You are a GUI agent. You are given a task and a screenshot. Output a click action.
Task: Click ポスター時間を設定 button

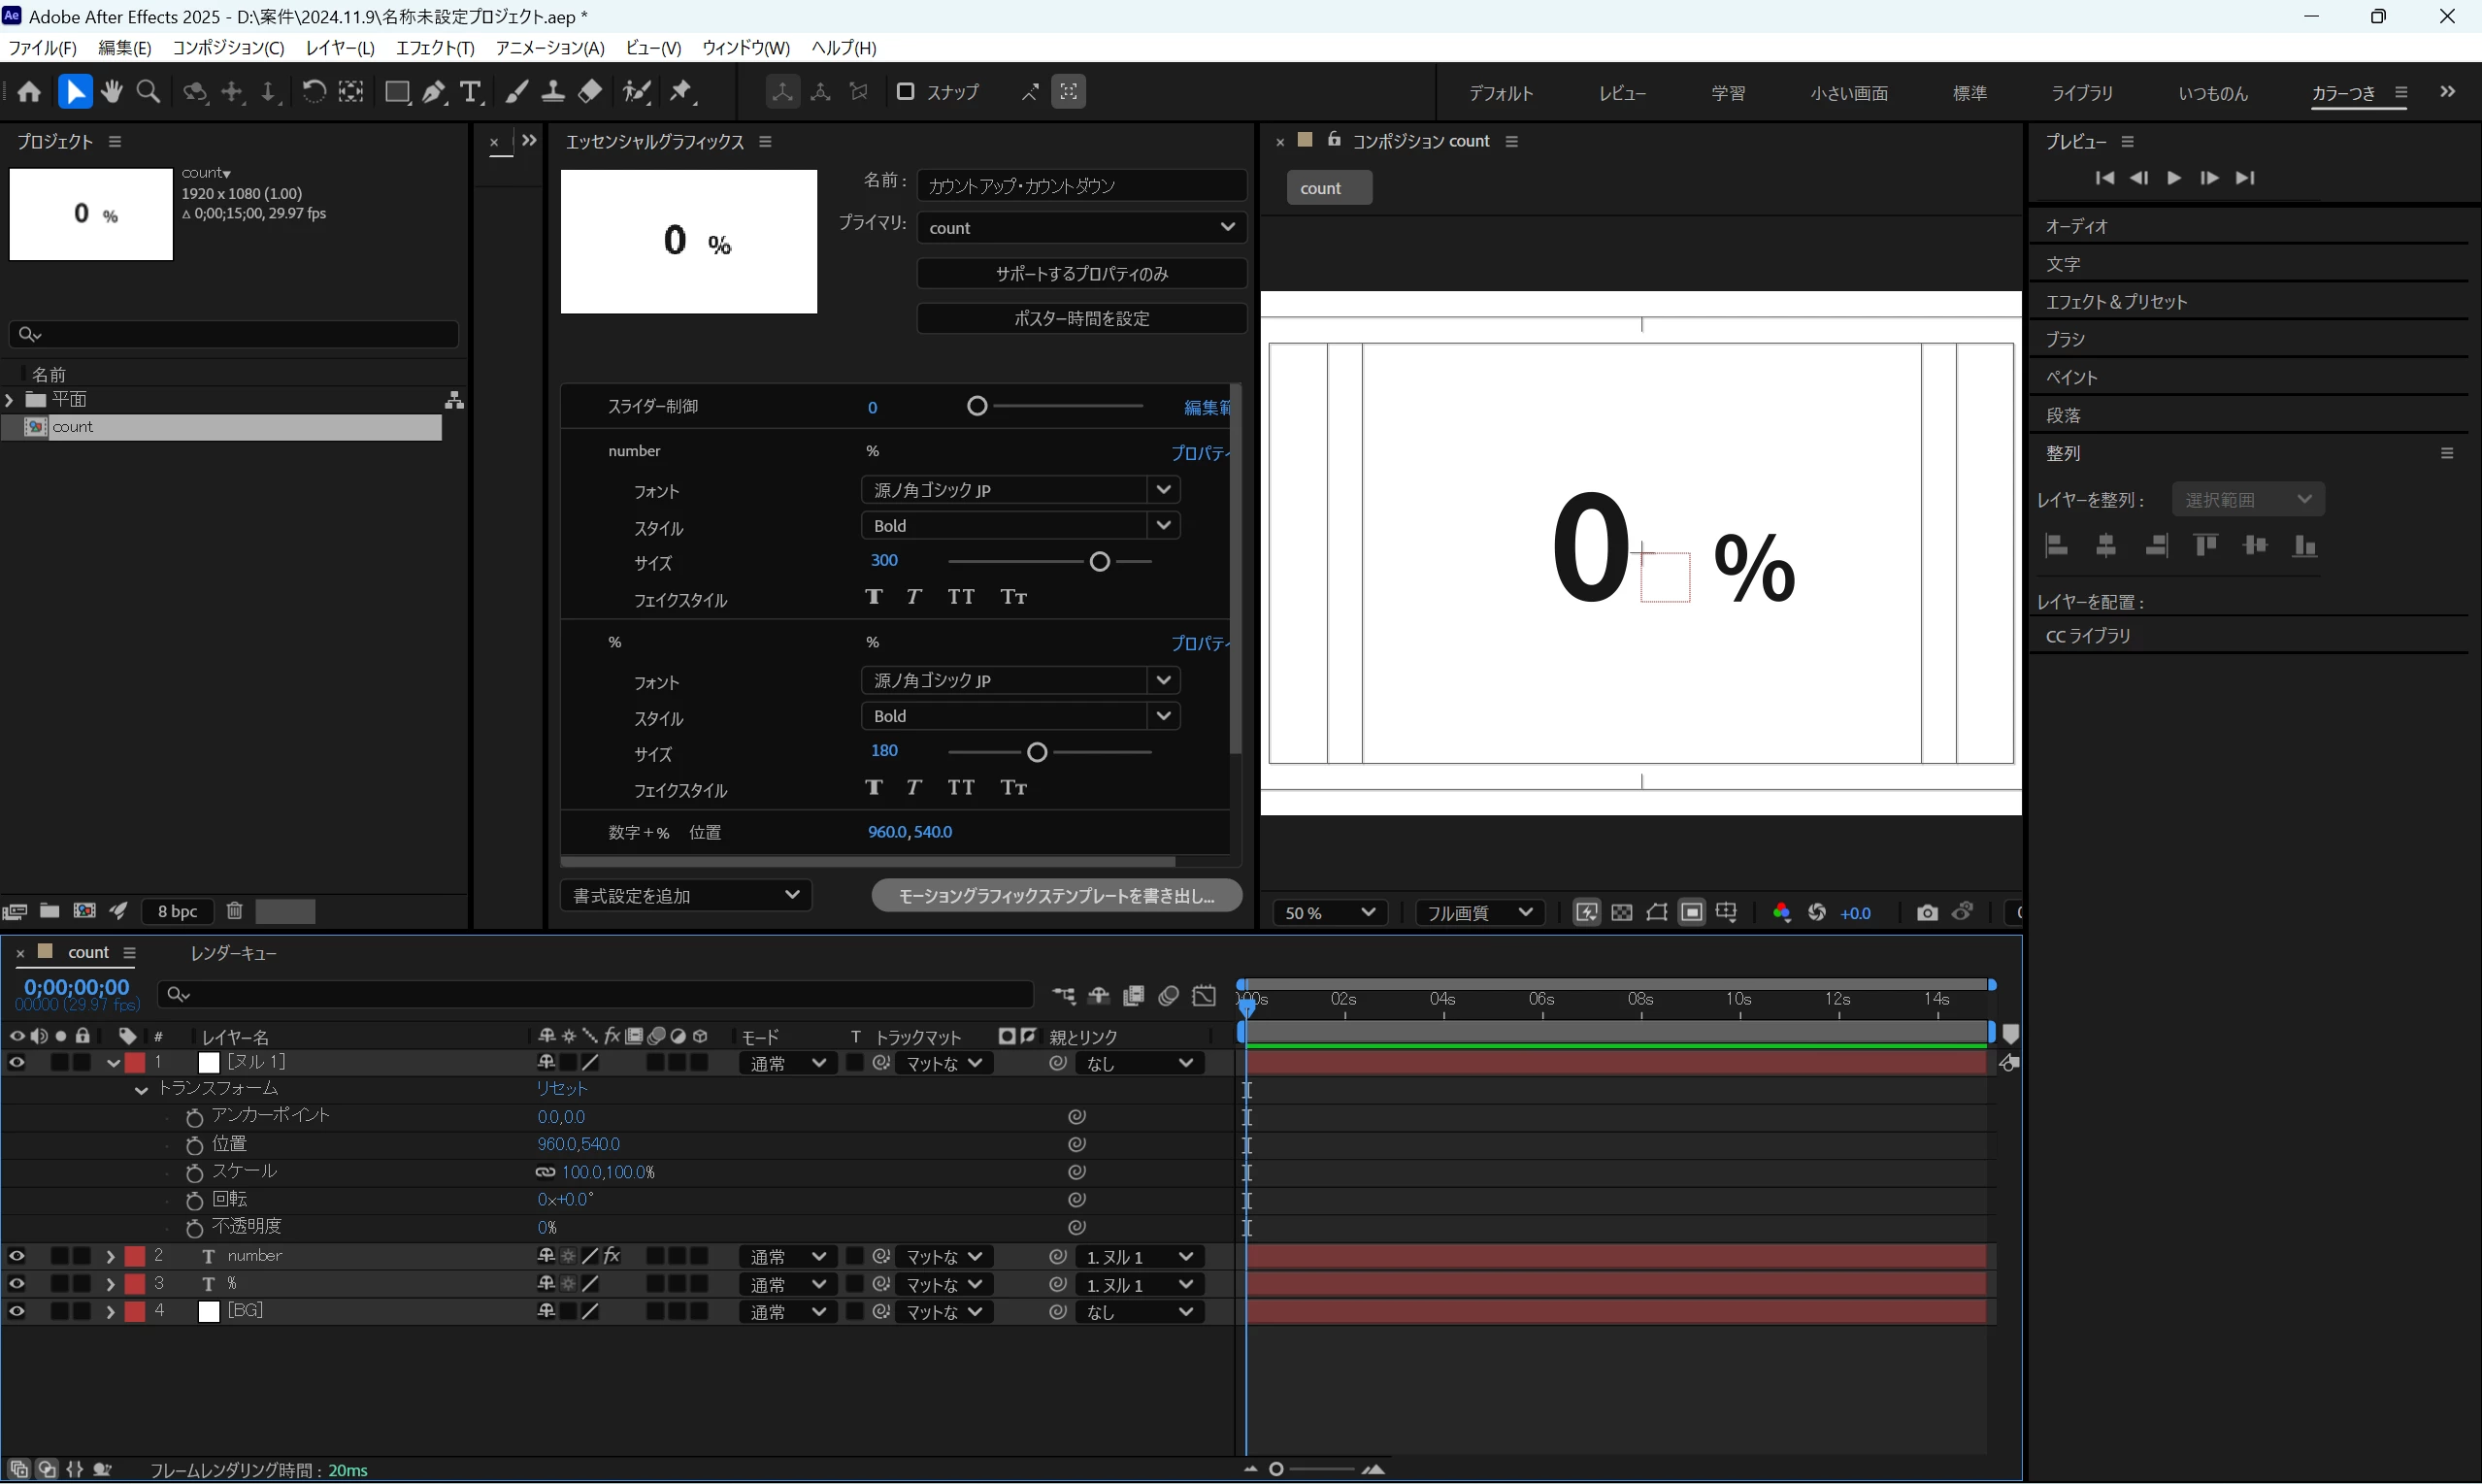point(1081,318)
